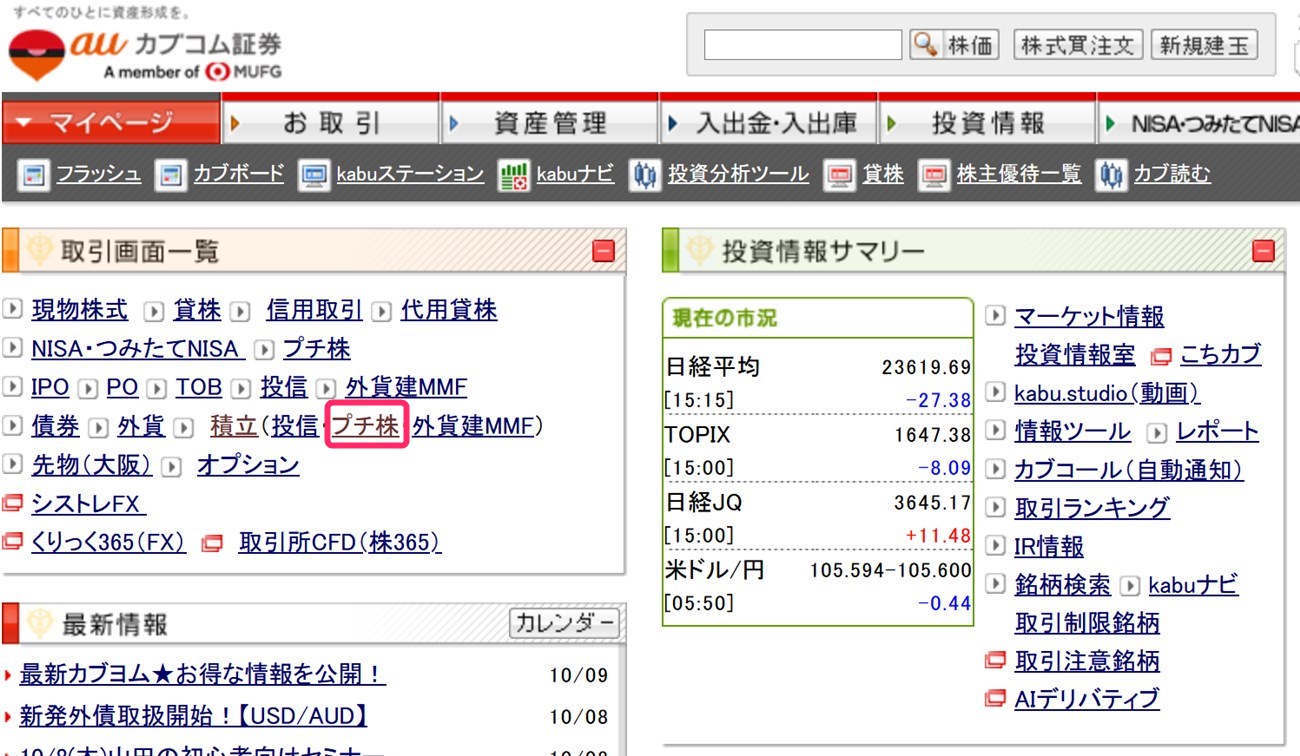
Task: Click arrow icon beside マーケット情報
Action: (x=995, y=316)
